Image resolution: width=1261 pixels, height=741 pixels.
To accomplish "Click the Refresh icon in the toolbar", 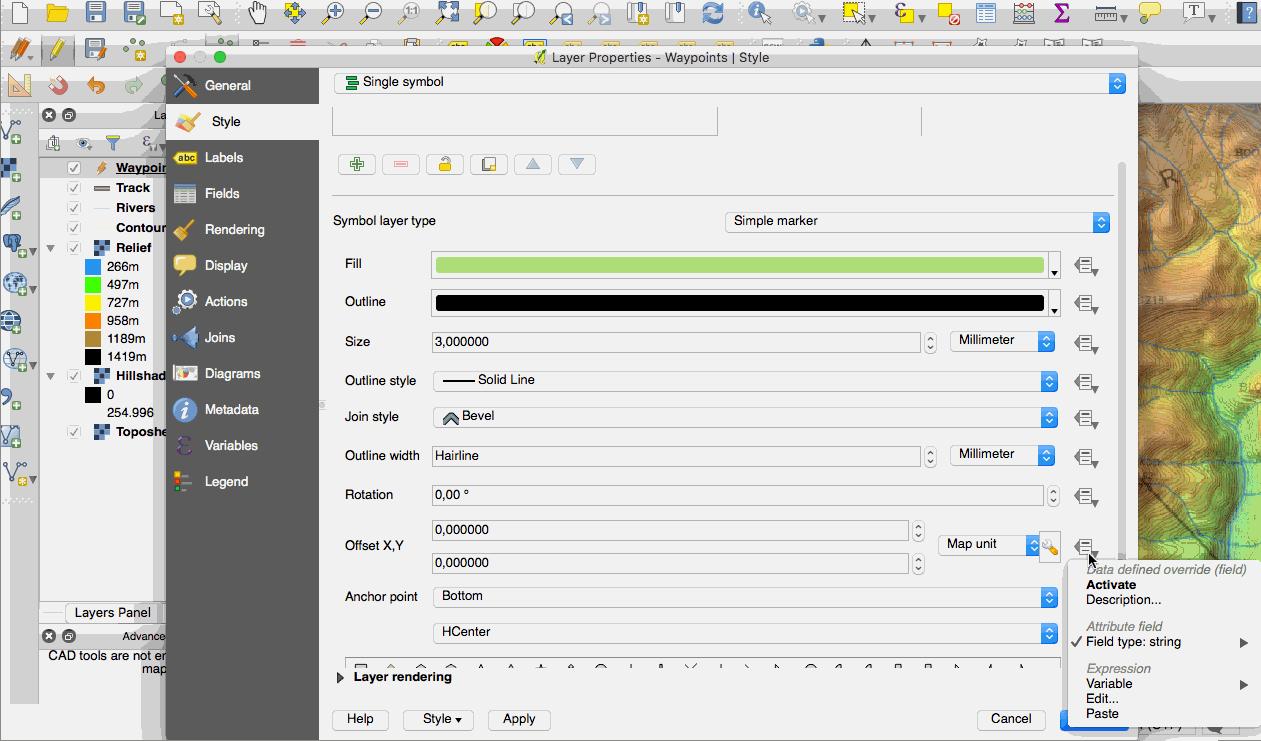I will pyautogui.click(x=712, y=13).
